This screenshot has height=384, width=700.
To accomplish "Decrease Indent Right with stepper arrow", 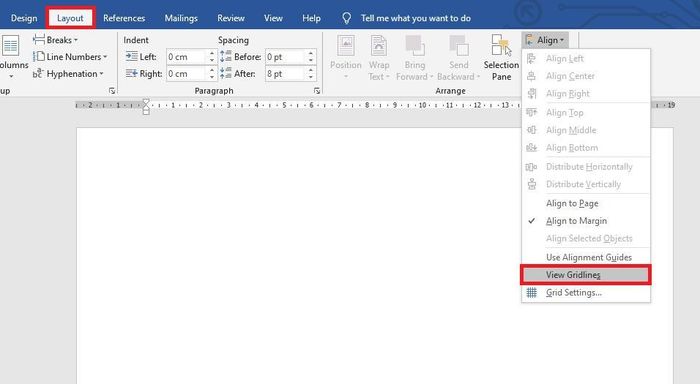I will coord(212,77).
